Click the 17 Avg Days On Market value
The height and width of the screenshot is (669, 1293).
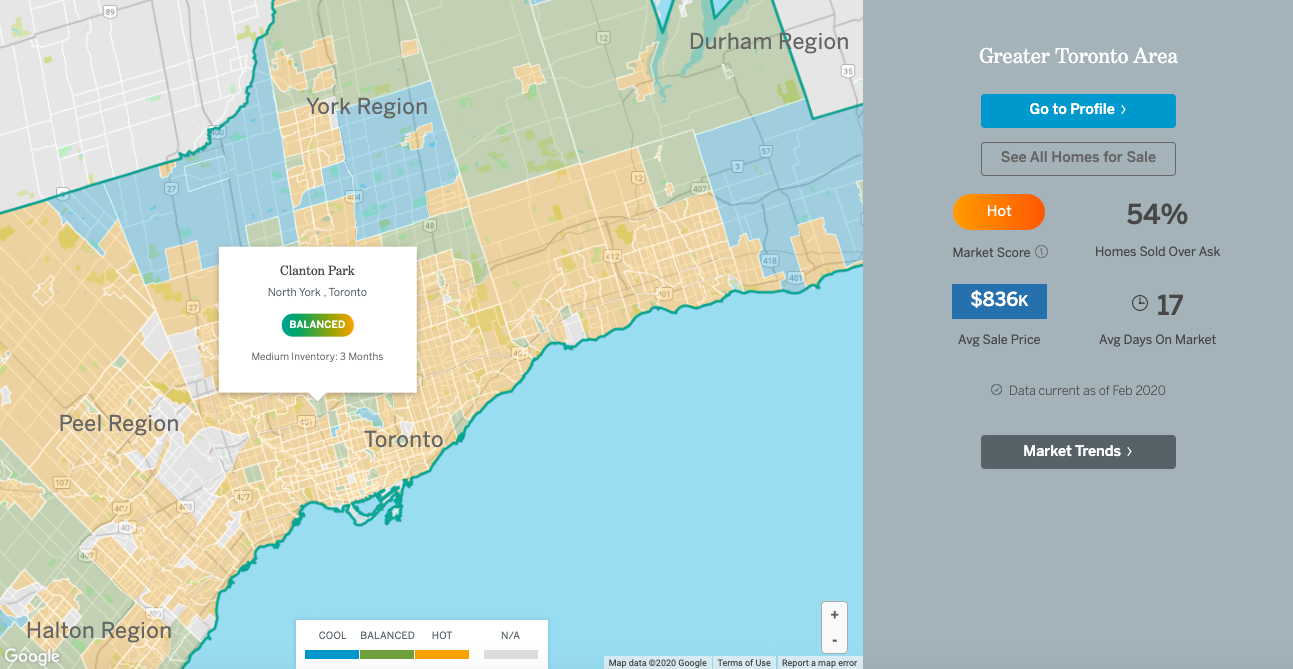[1170, 305]
